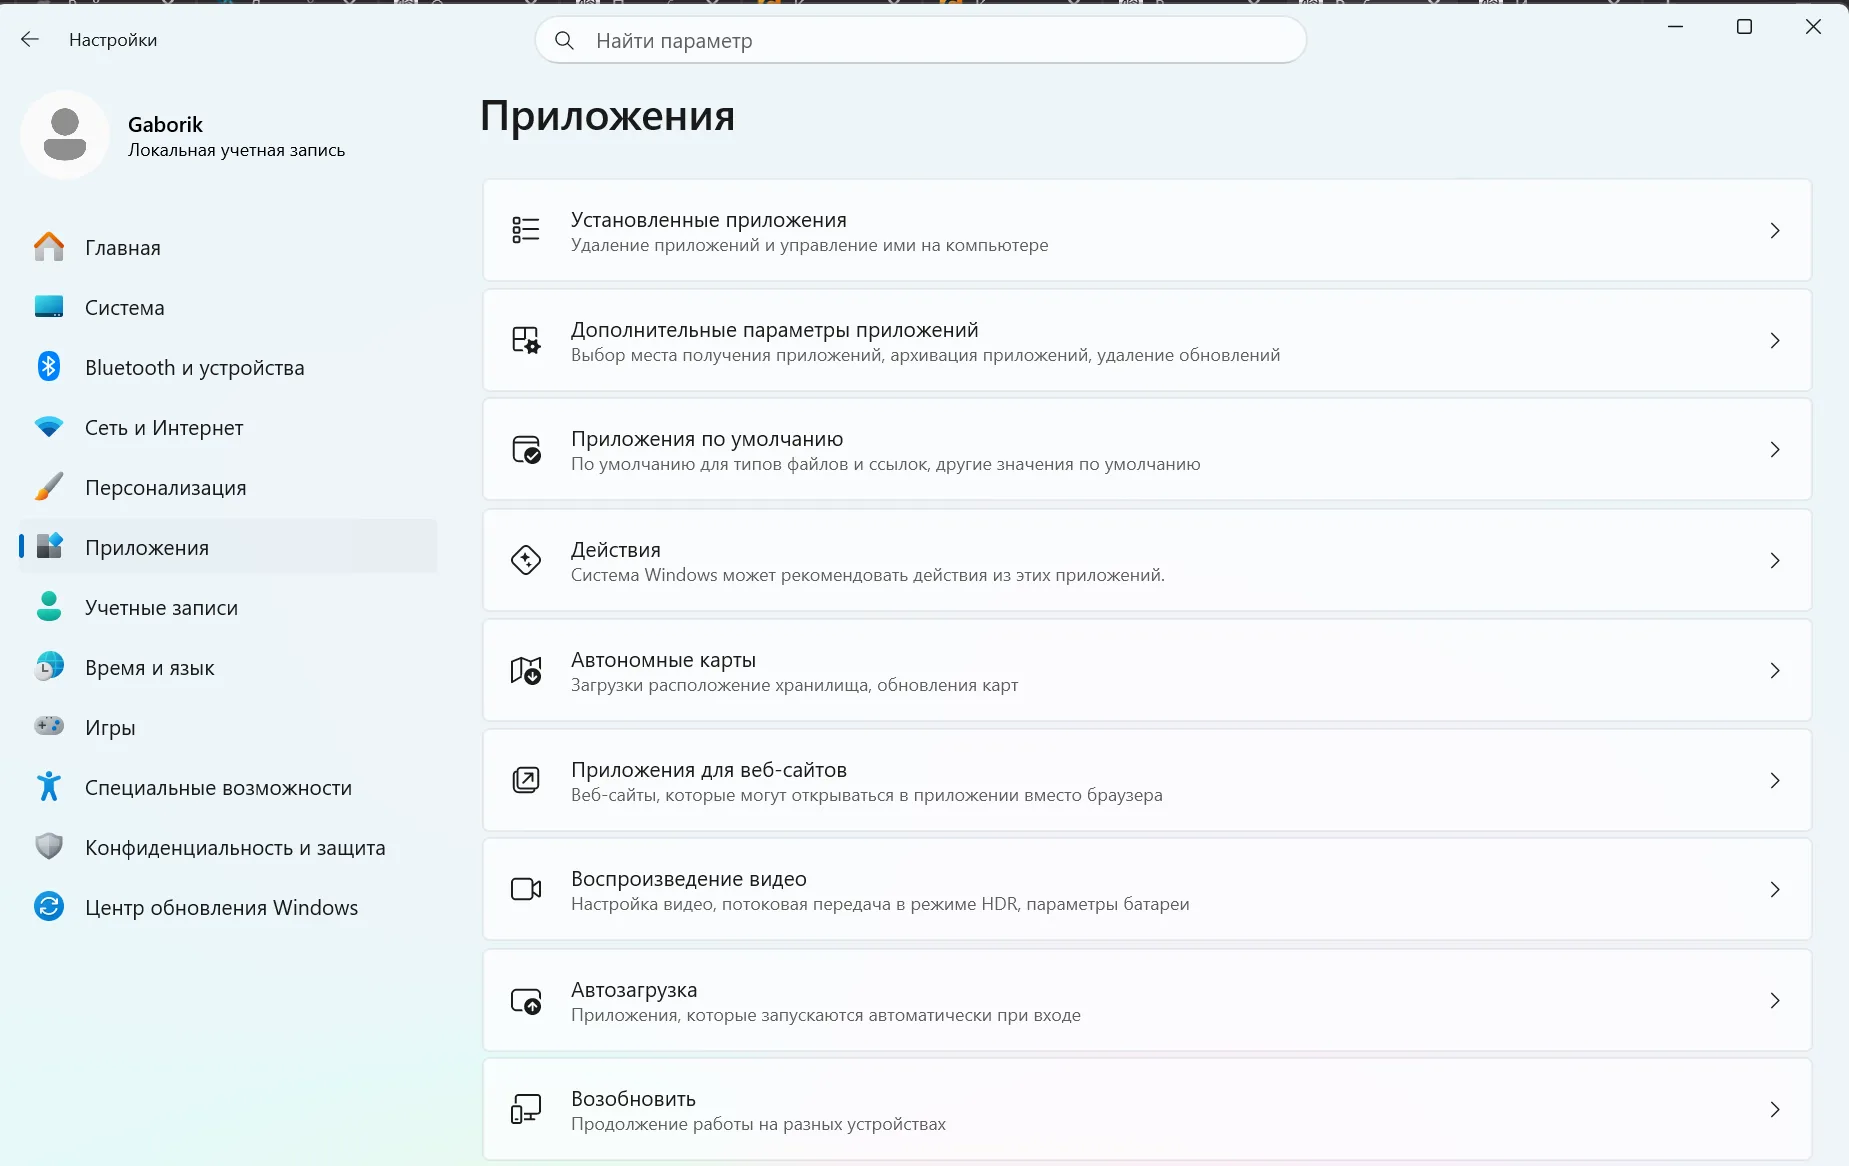
Task: Open Время и язык section
Action: click(x=228, y=667)
